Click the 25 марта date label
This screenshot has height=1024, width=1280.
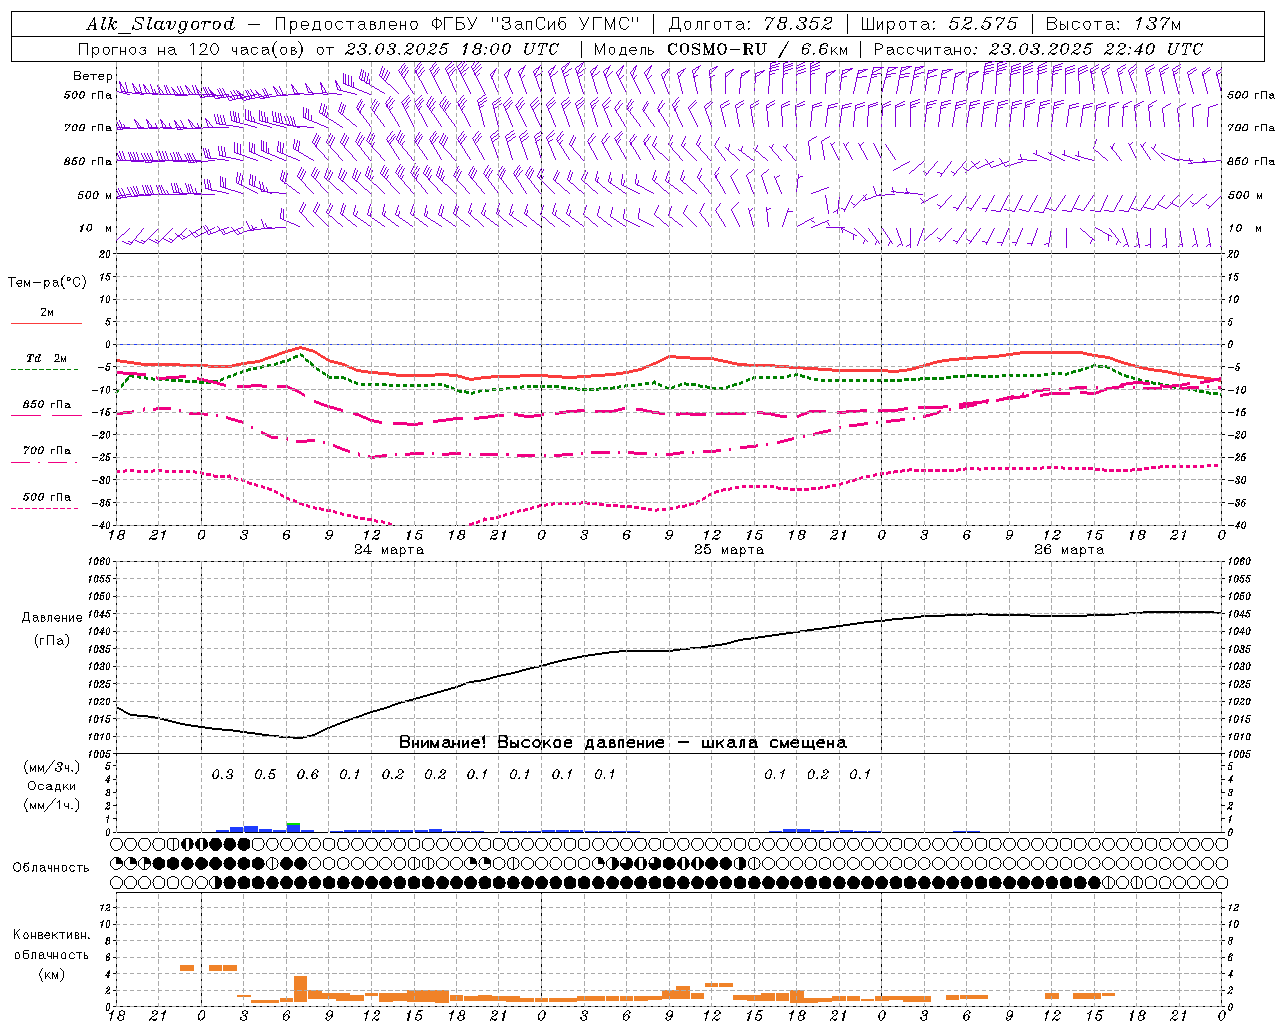(729, 550)
